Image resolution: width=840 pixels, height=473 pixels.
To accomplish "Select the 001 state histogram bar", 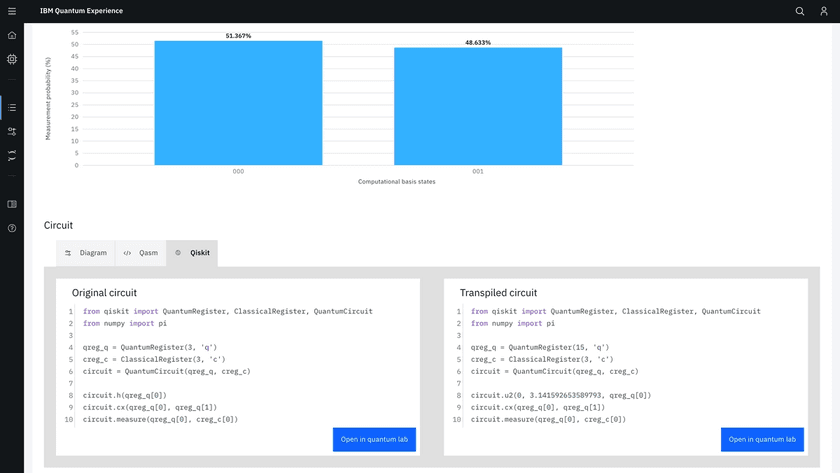I will point(478,106).
